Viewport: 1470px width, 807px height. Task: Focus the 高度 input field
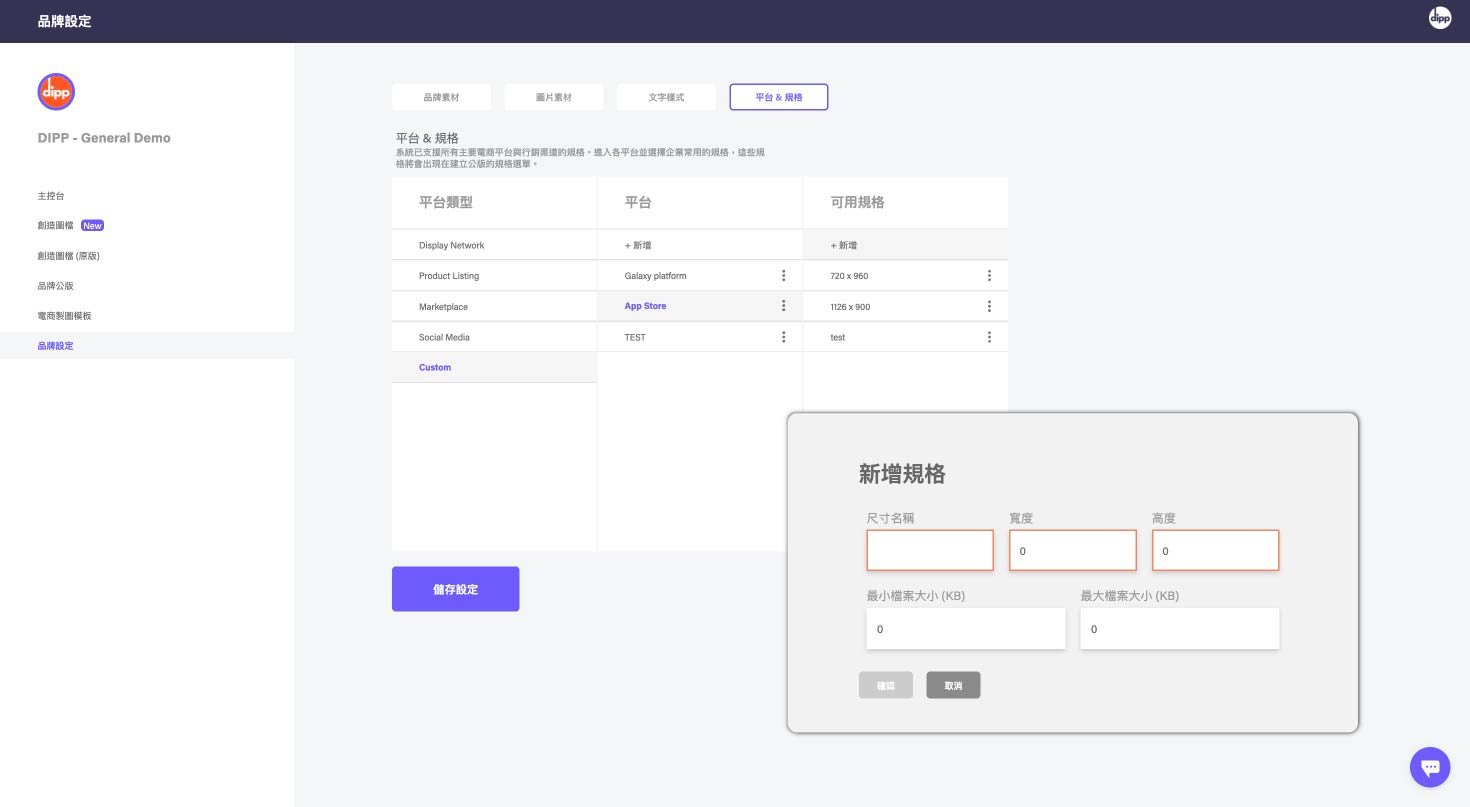pyautogui.click(x=1216, y=550)
